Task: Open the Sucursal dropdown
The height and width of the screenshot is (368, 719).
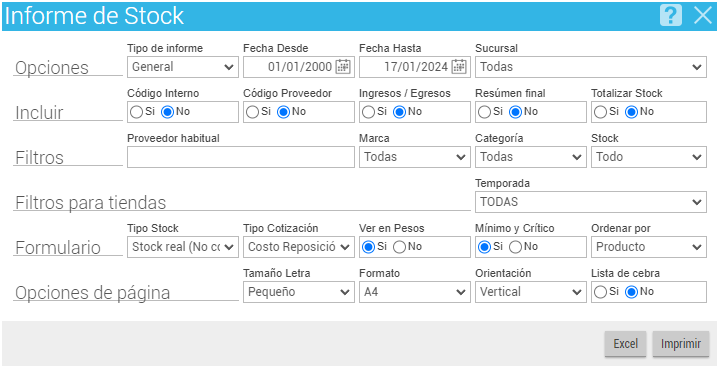Action: tap(591, 67)
